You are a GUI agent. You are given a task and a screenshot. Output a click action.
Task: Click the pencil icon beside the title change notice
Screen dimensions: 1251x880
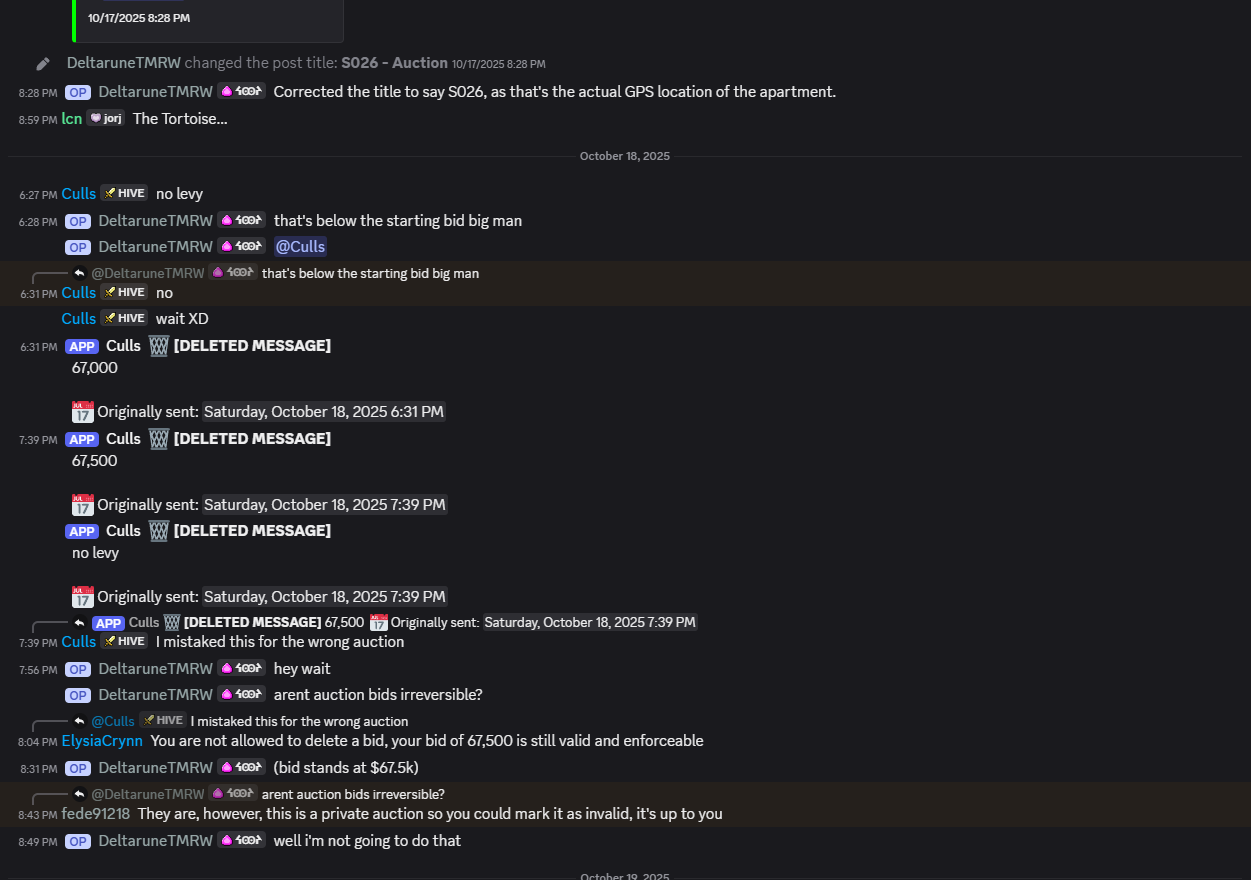(x=43, y=64)
